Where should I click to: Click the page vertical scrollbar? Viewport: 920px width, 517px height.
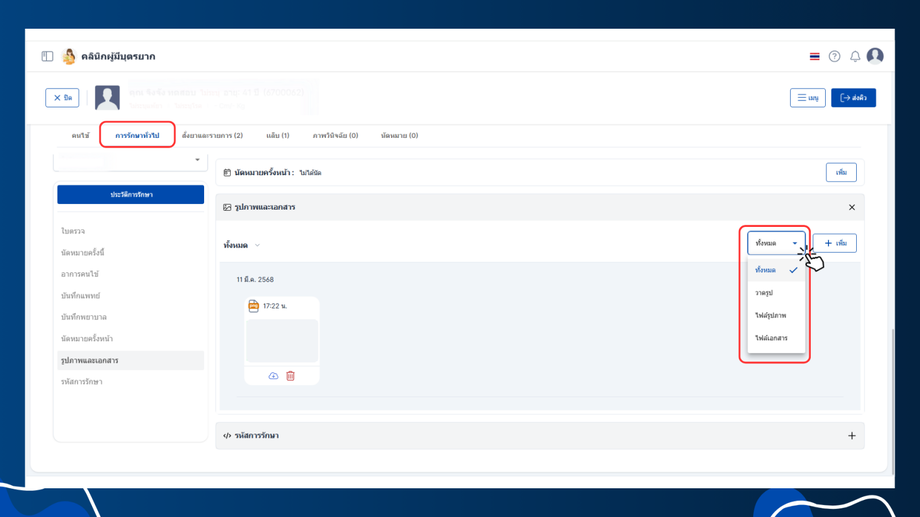tap(892, 401)
